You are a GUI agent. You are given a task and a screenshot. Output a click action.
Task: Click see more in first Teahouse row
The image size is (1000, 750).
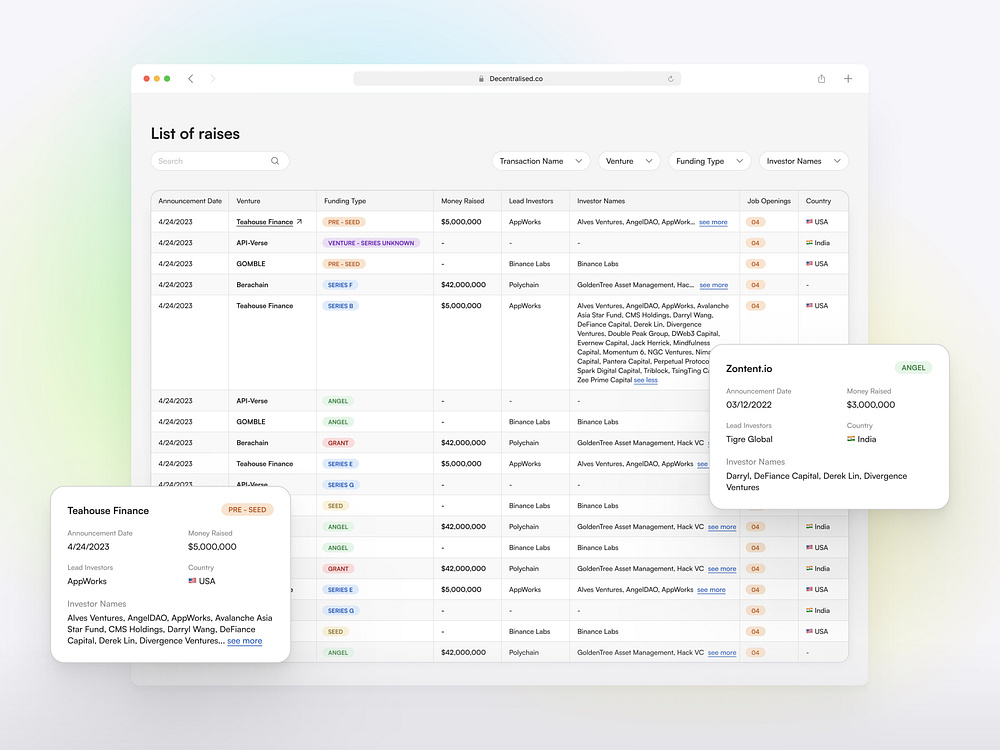[x=713, y=222]
